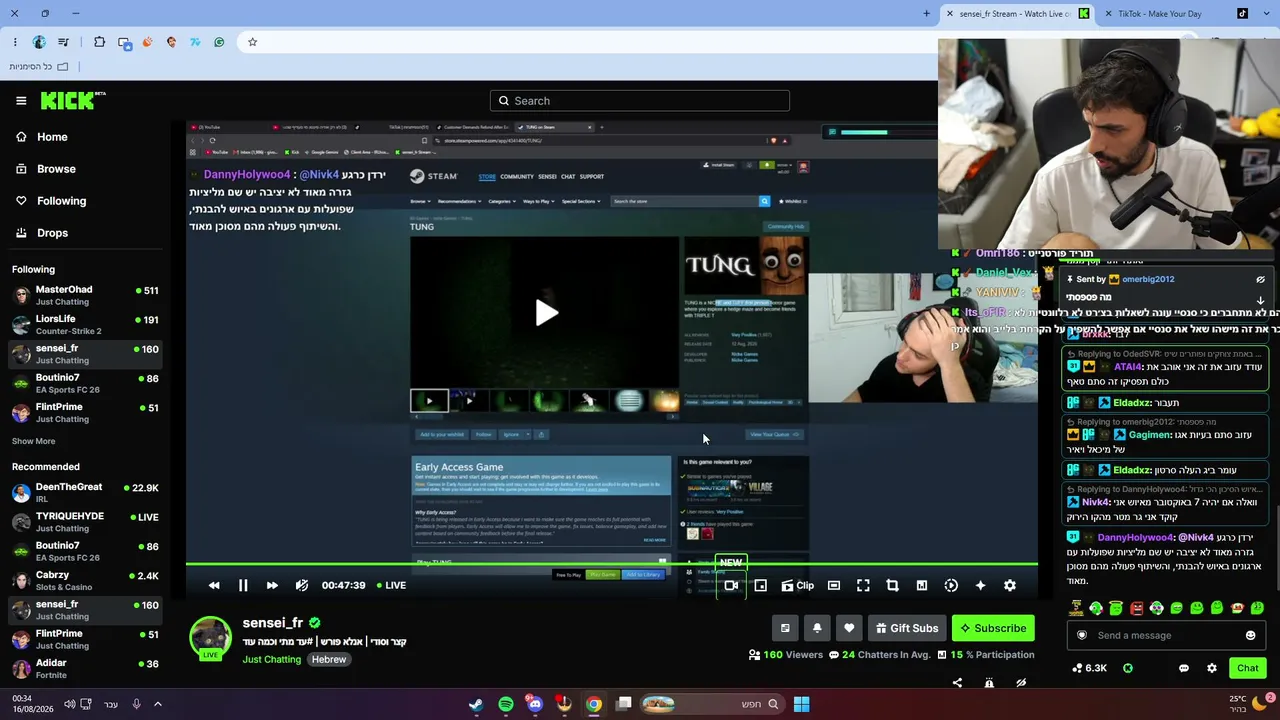
Task: Click the omerbig2012 pinned sender name
Action: (1148, 280)
